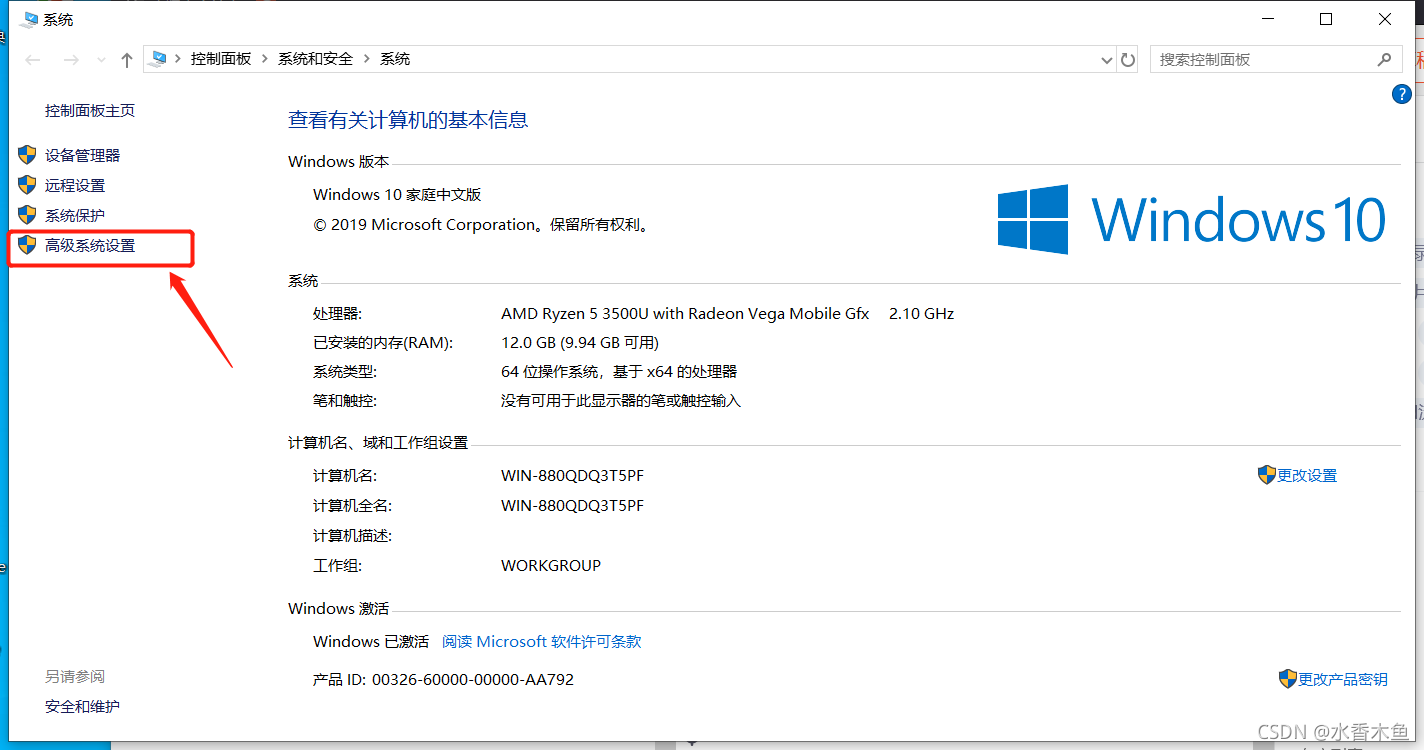Click the 2.10 GHz clock speed value
1424x750 pixels.
(922, 314)
